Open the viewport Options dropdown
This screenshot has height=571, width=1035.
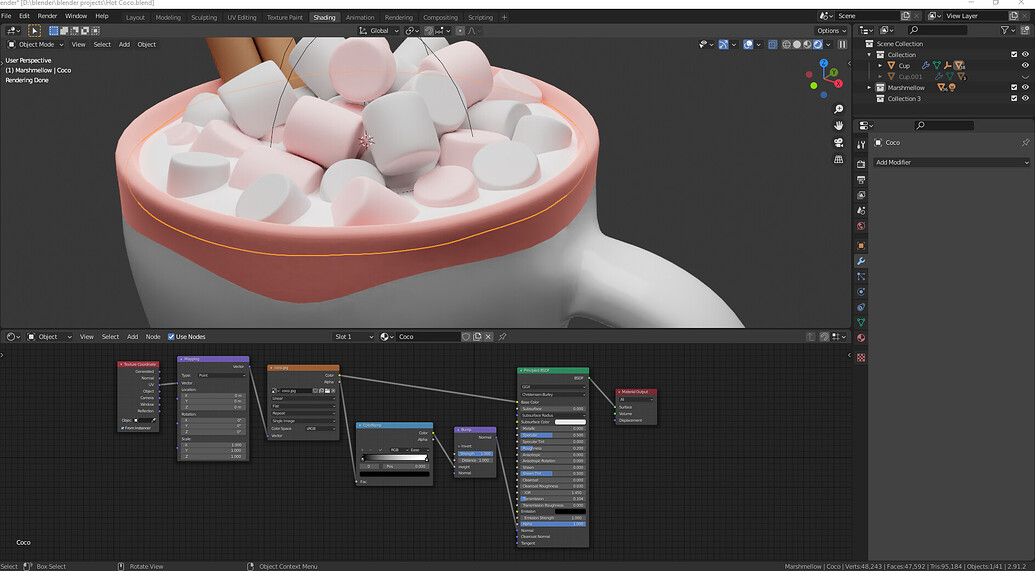[x=831, y=30]
